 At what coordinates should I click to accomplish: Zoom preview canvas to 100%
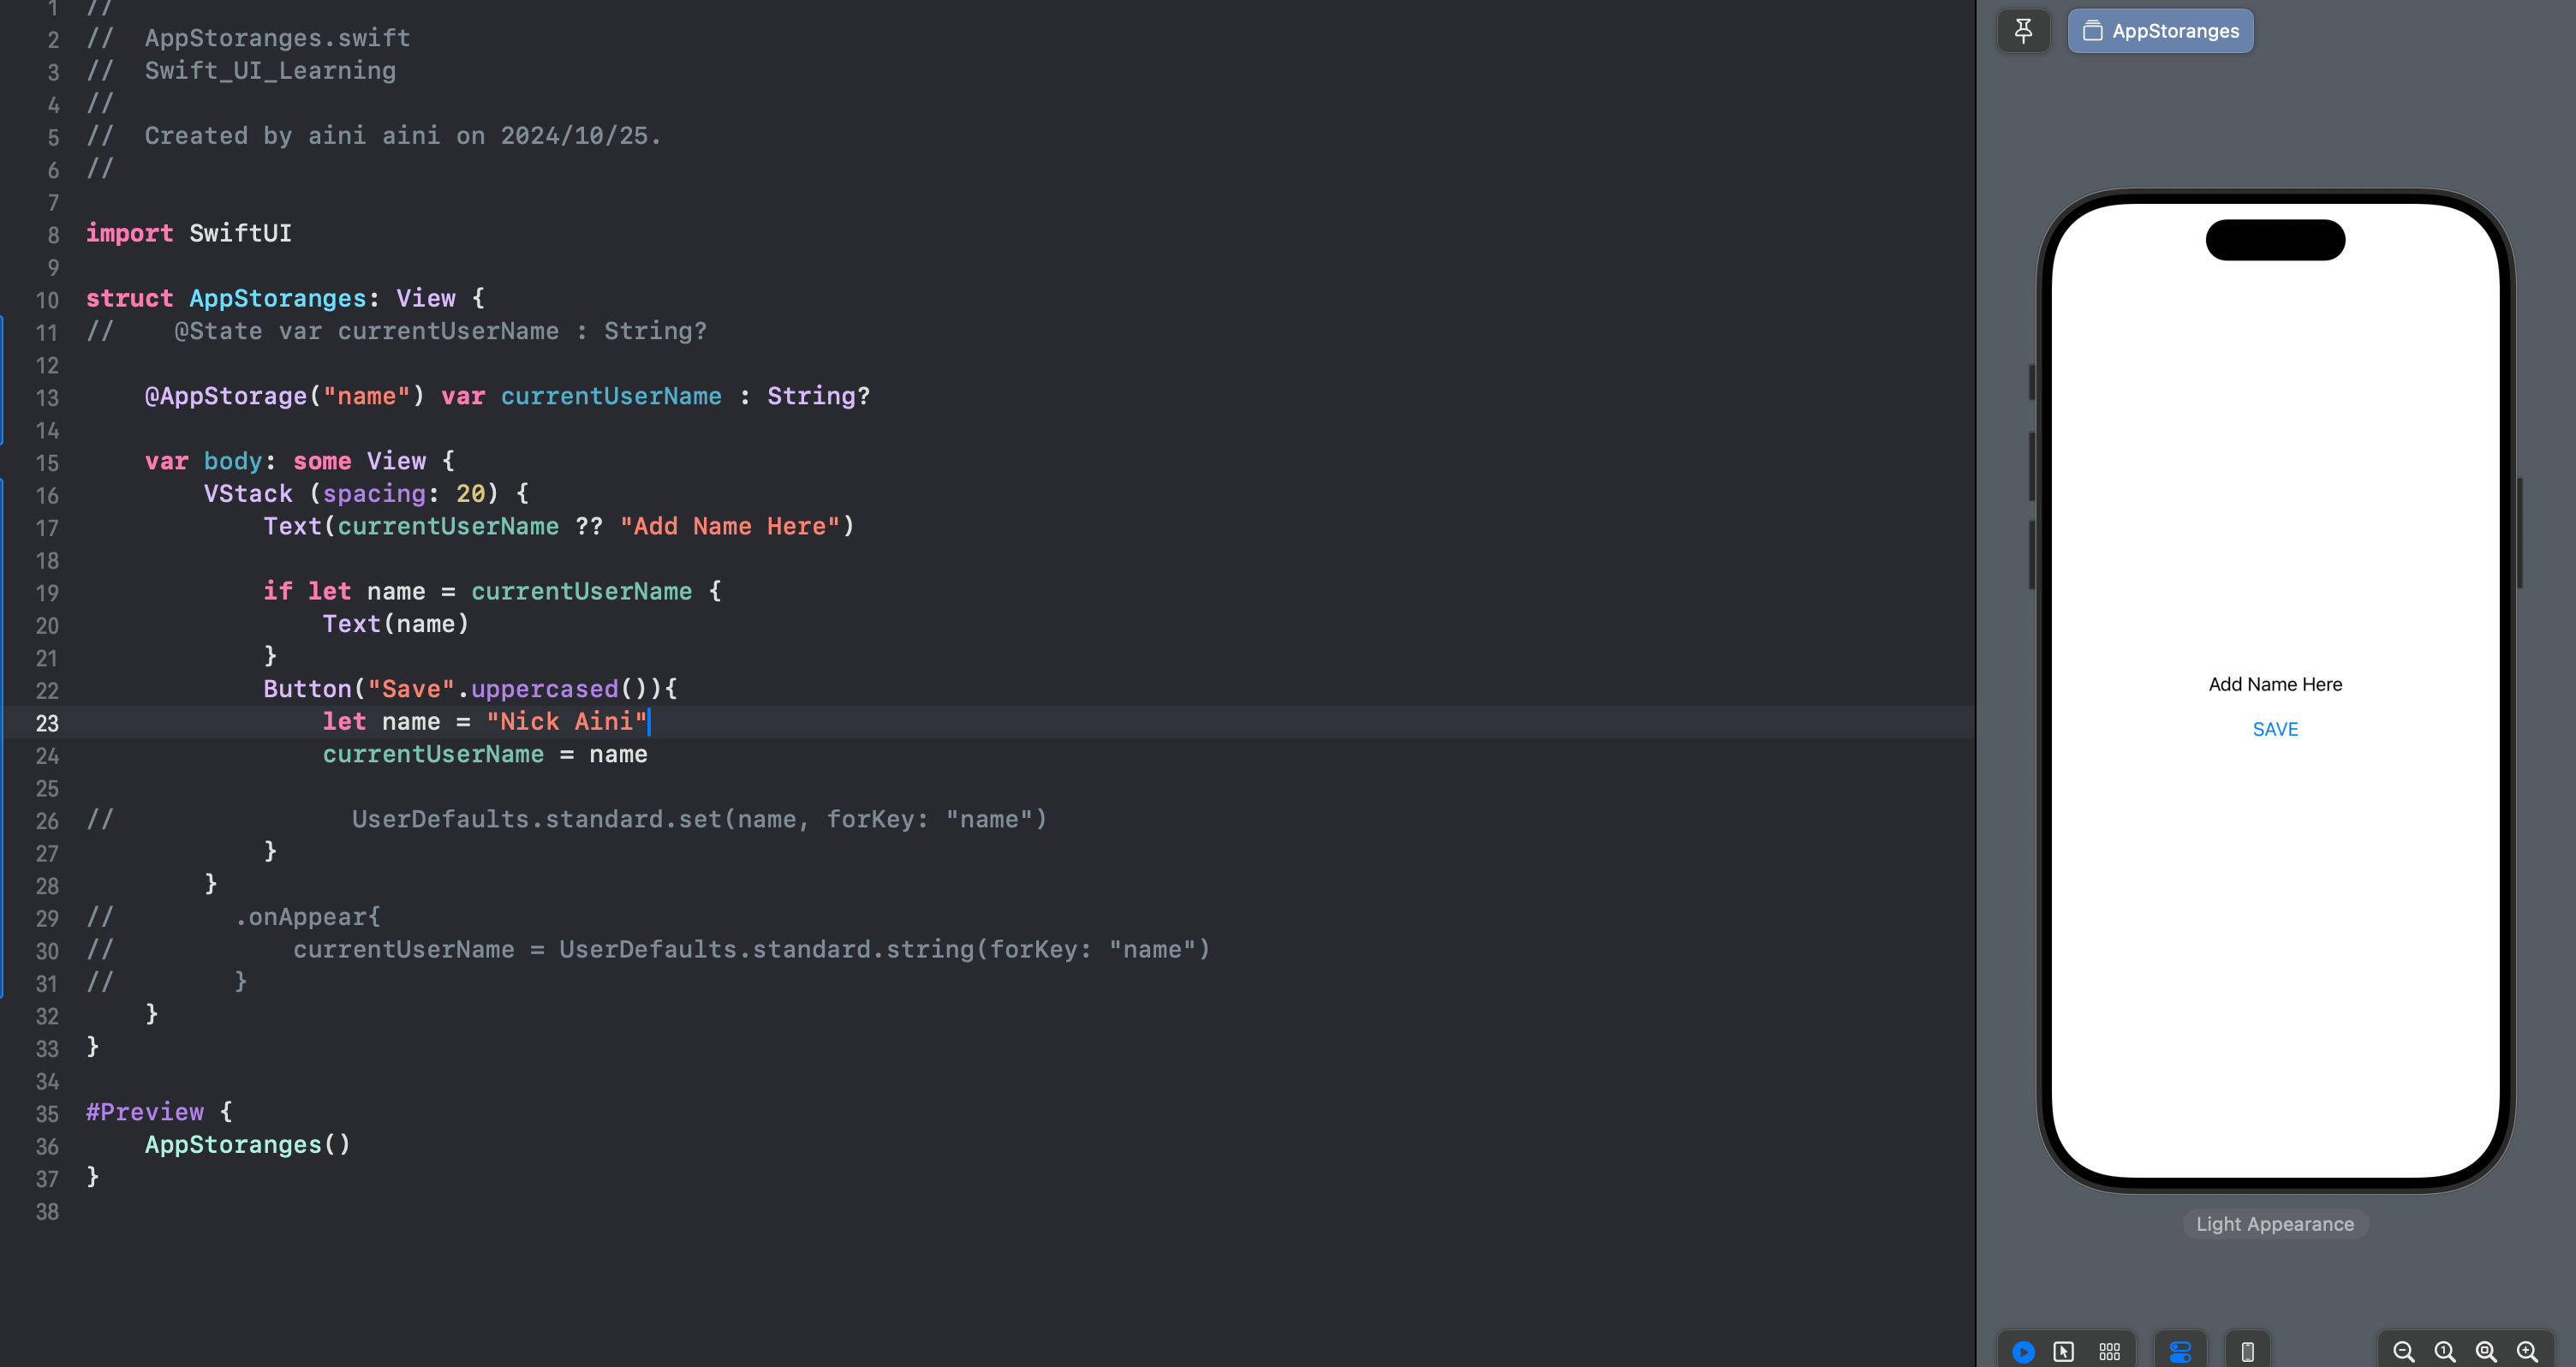2445,1351
